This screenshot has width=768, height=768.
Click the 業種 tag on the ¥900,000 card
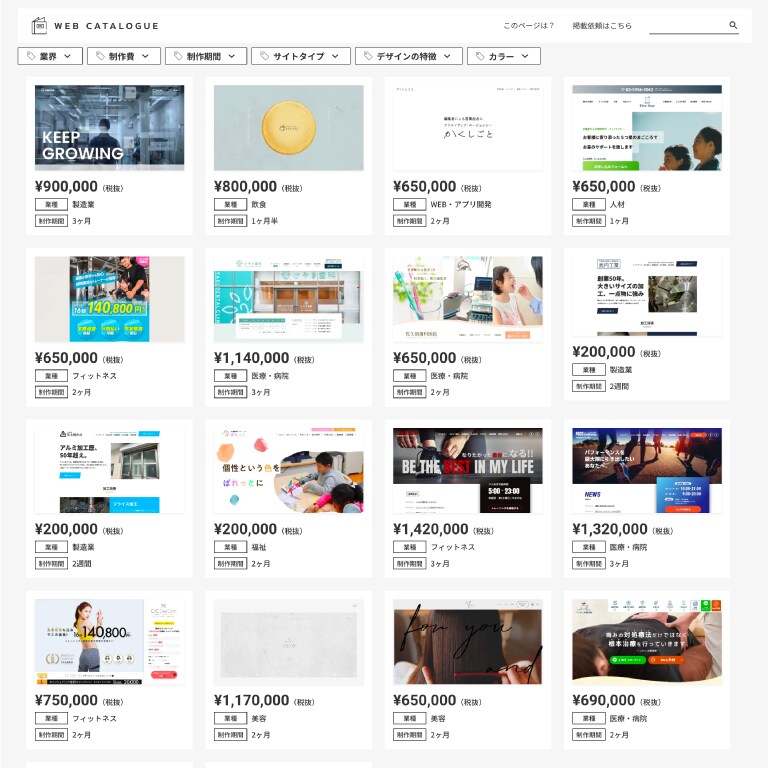click(x=51, y=205)
